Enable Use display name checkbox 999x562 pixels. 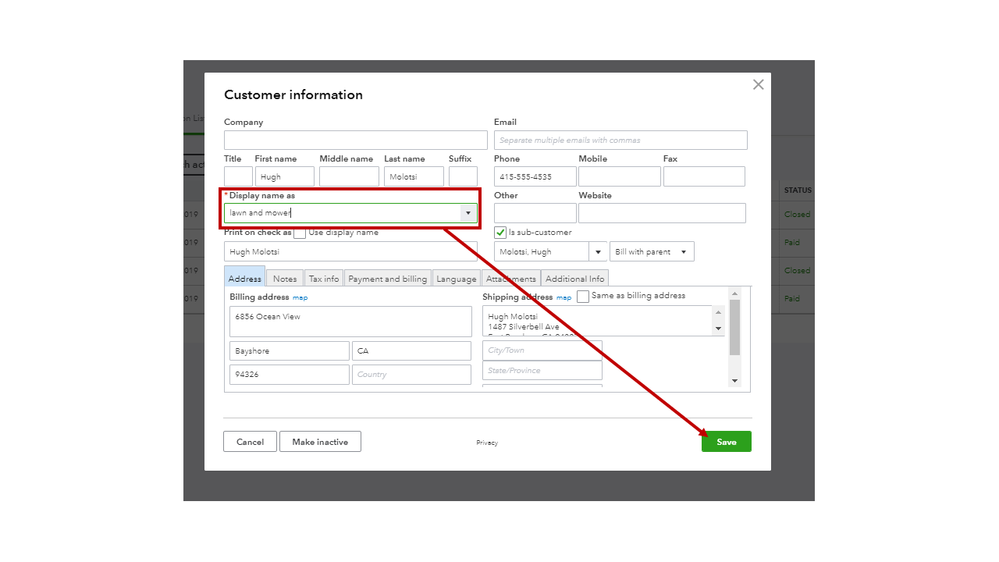299,233
